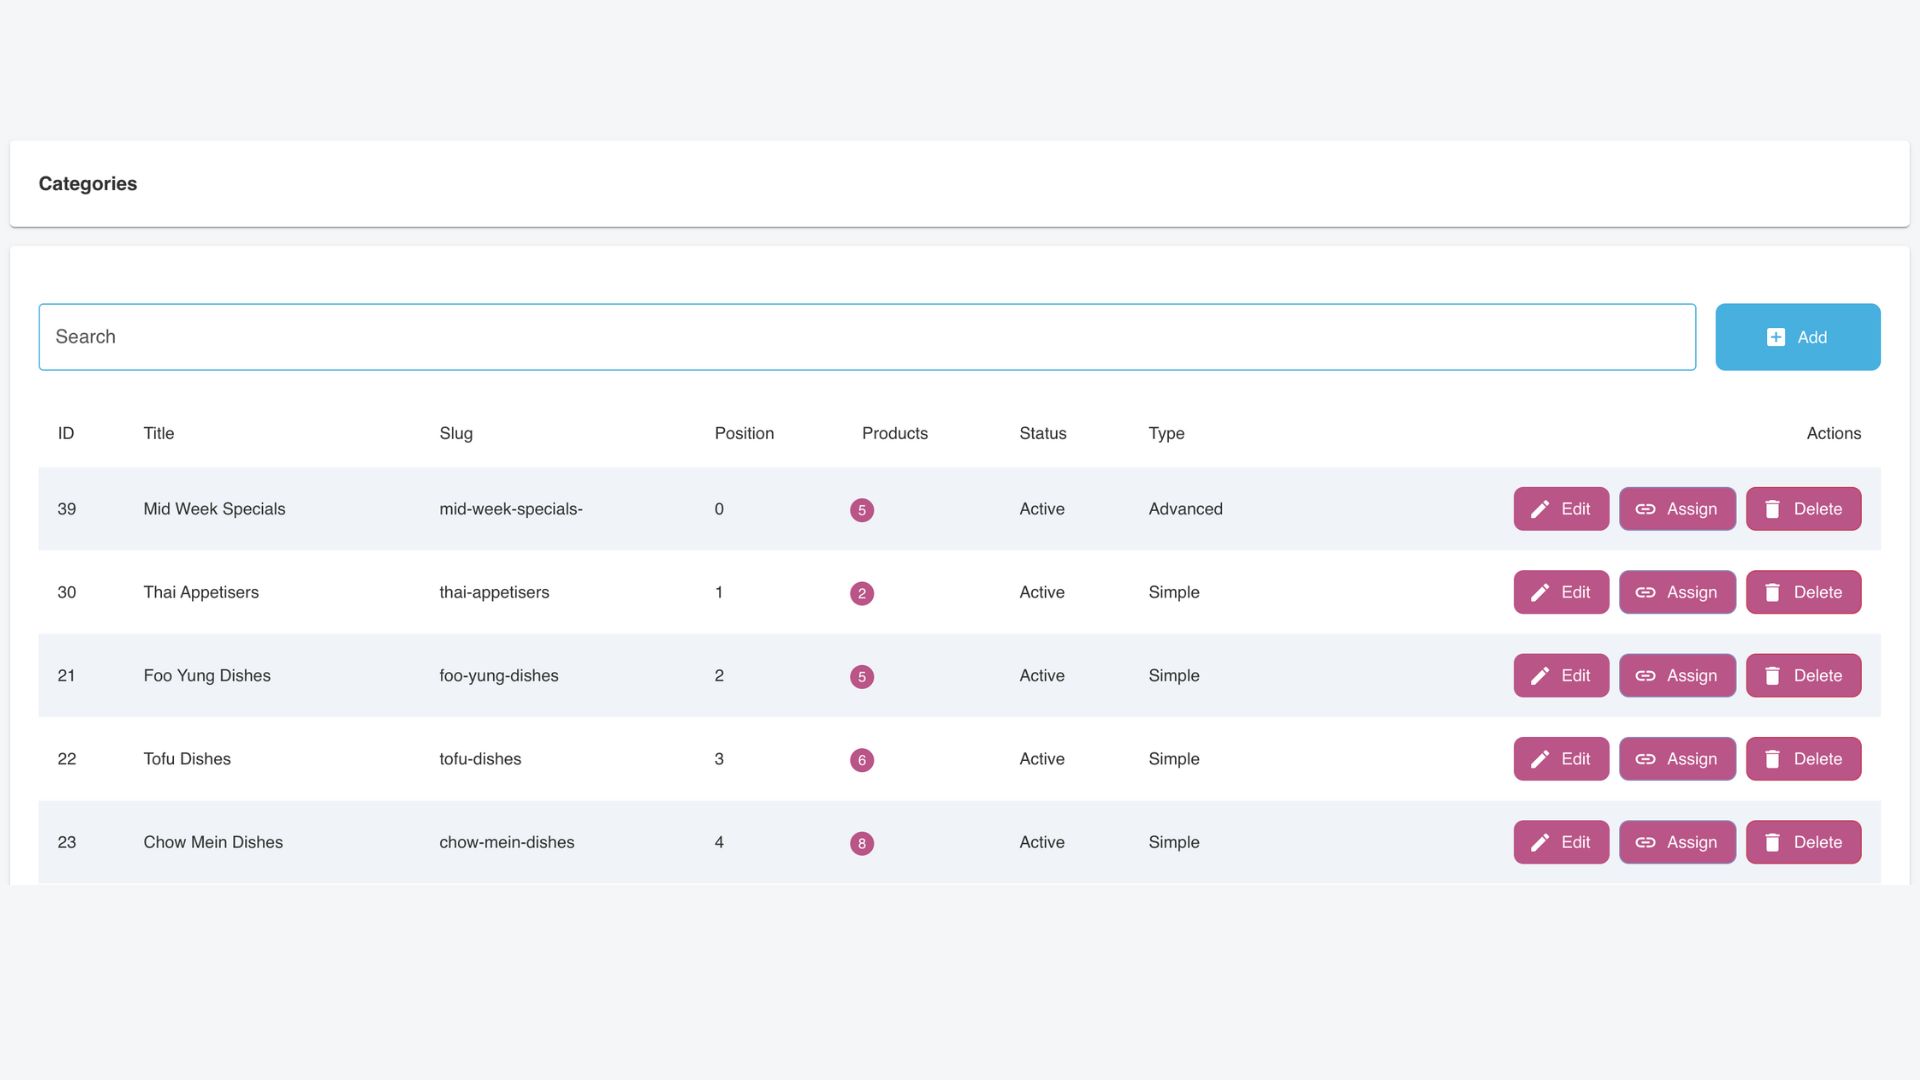Delete the Mid Week Specials category
This screenshot has width=1920, height=1080.
click(1803, 509)
